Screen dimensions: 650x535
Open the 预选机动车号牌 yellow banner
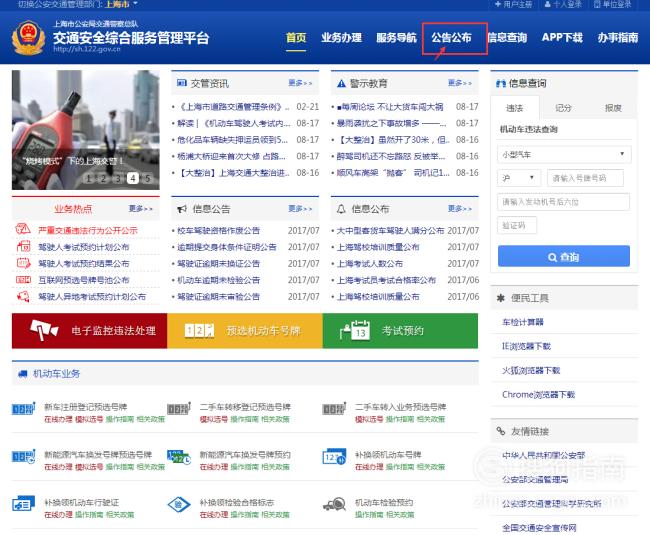[245, 331]
